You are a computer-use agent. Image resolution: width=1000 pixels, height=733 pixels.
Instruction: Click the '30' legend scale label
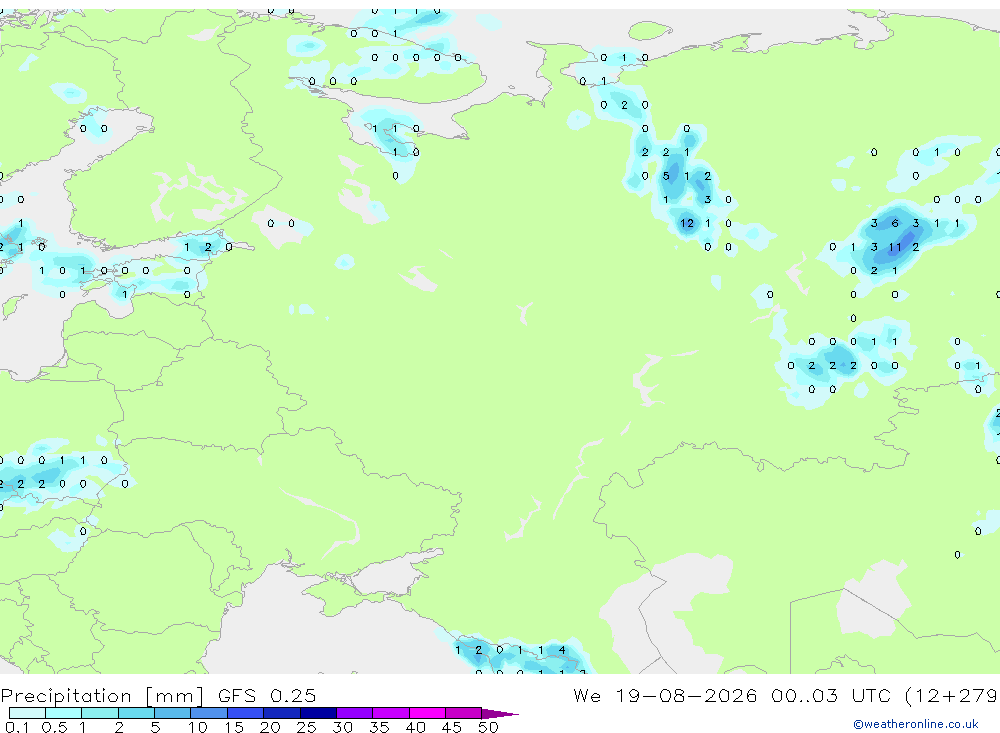tap(343, 727)
